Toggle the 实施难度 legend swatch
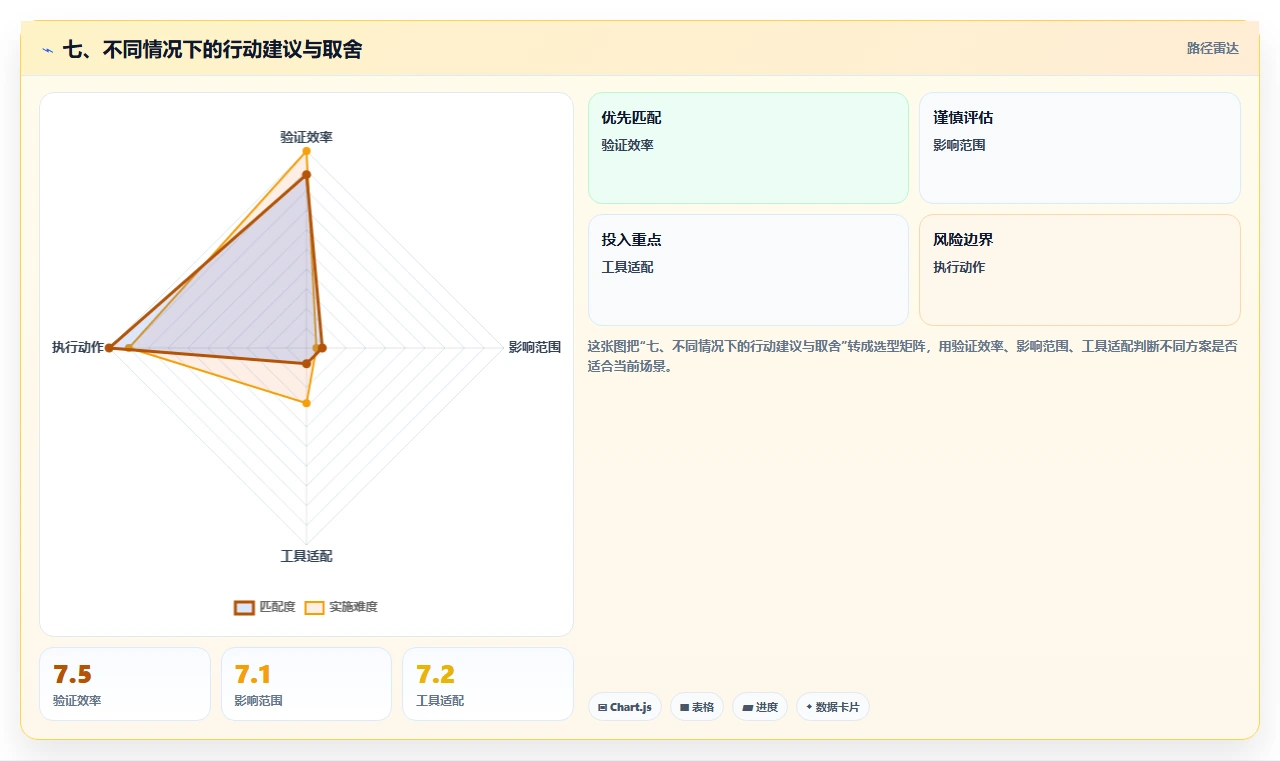Image resolution: width=1280 pixels, height=761 pixels. (x=314, y=607)
